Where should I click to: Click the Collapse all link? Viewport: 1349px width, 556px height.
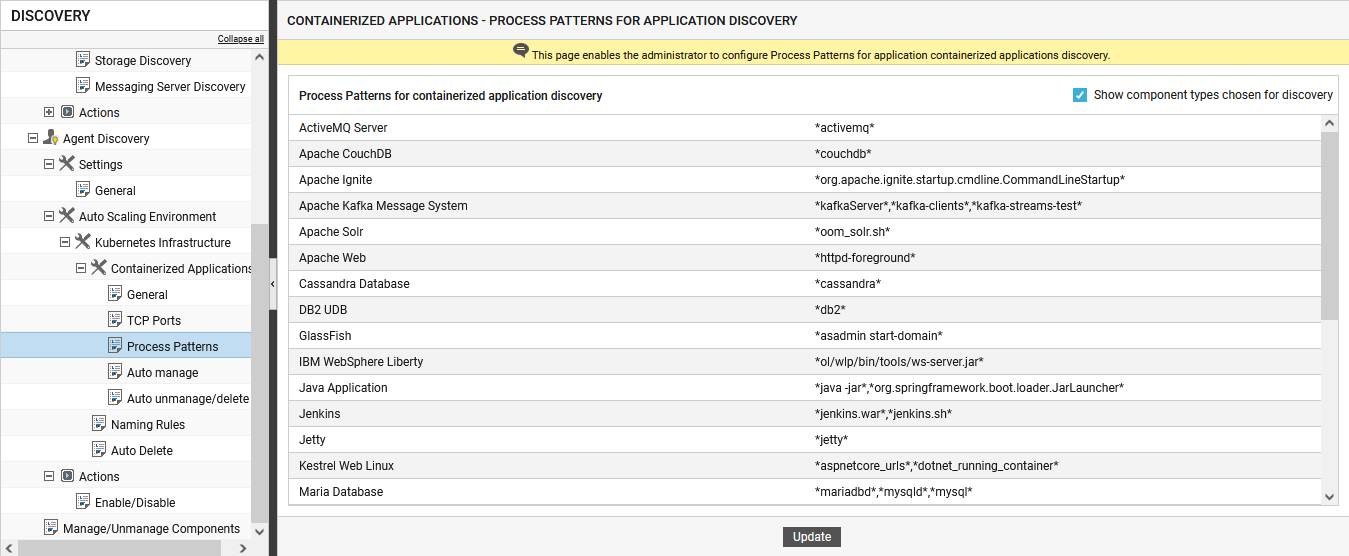pos(241,39)
